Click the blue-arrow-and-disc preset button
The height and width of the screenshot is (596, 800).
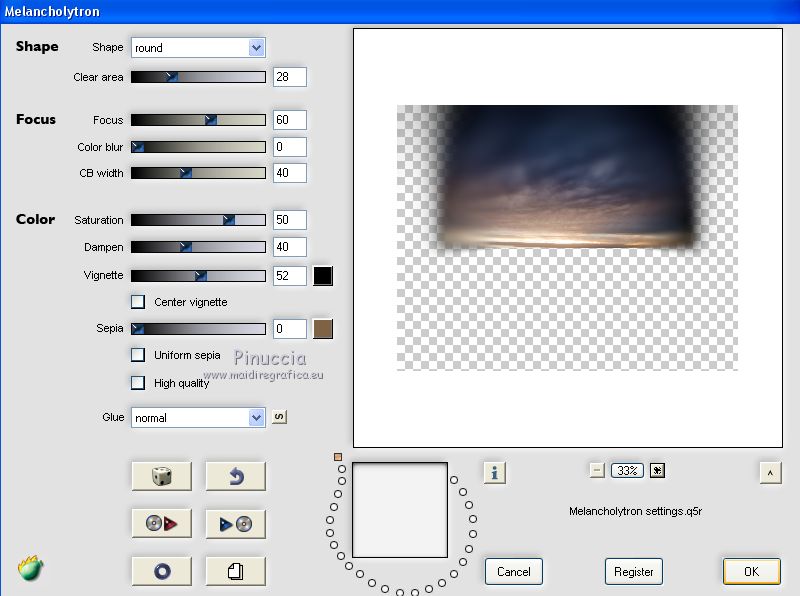[x=236, y=523]
